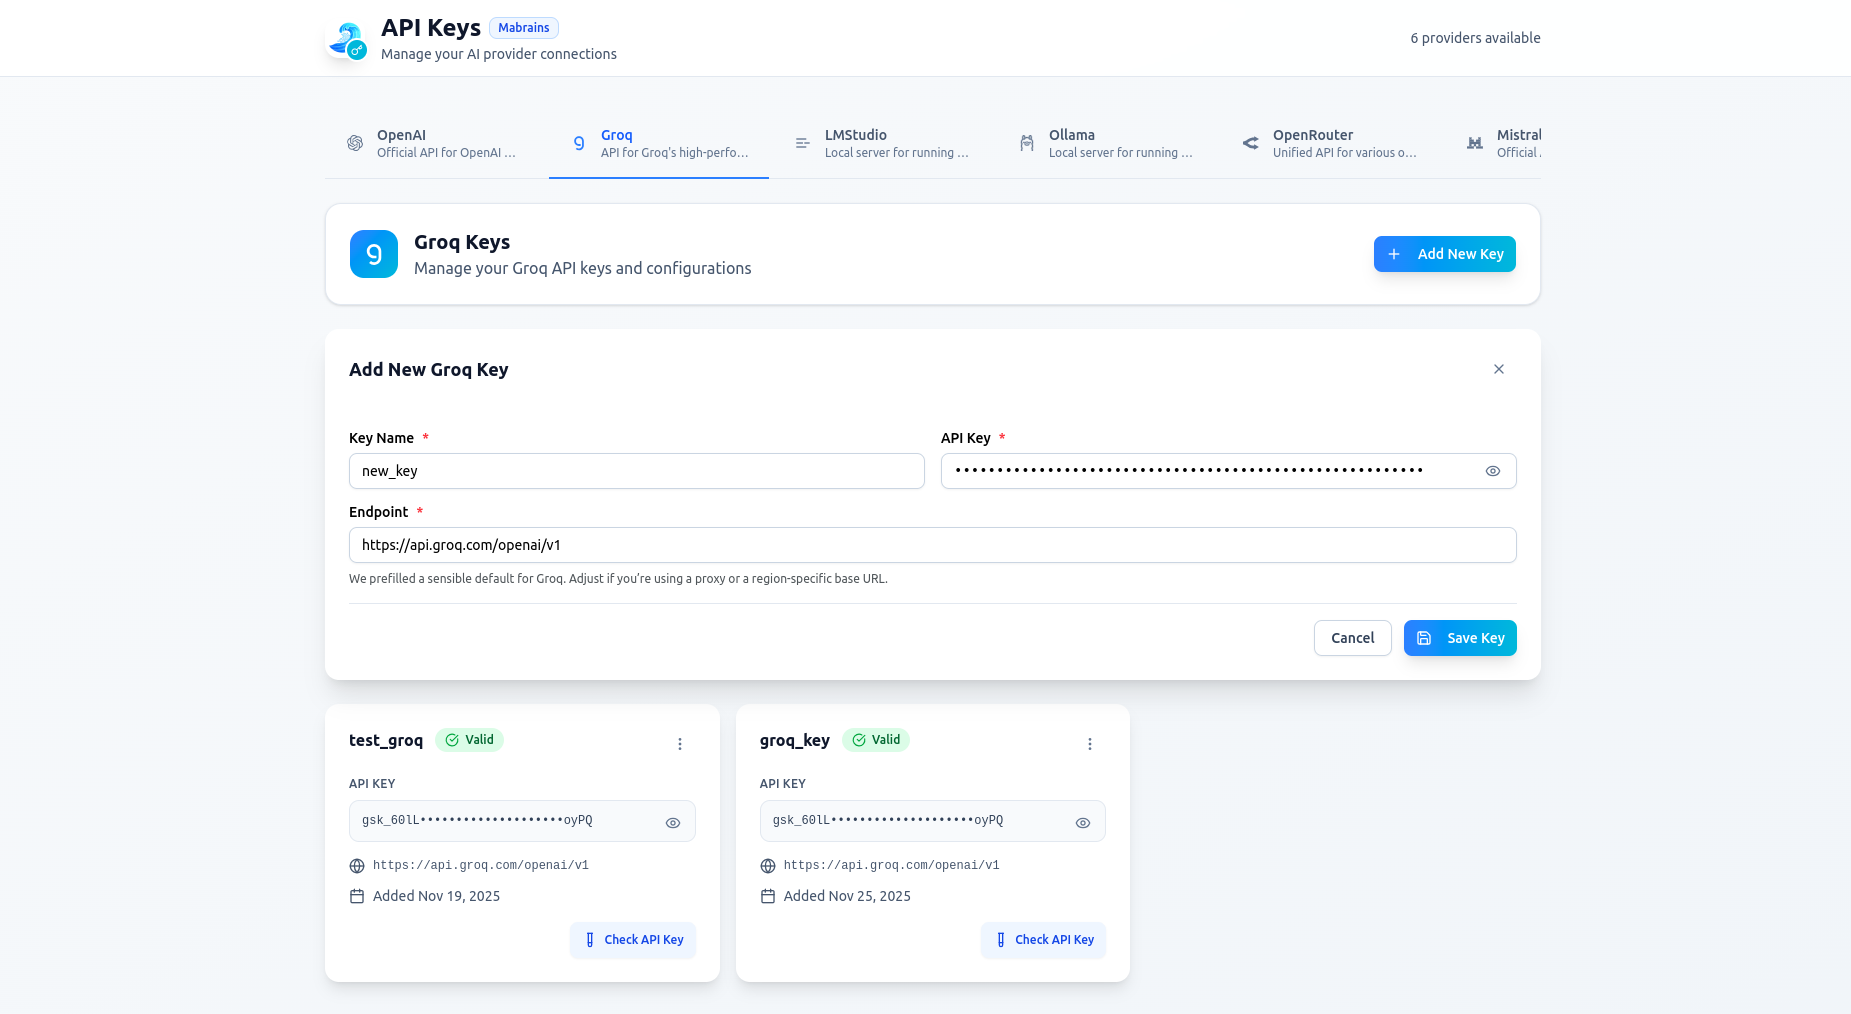Show the hidden API key for test_groq

tap(672, 821)
